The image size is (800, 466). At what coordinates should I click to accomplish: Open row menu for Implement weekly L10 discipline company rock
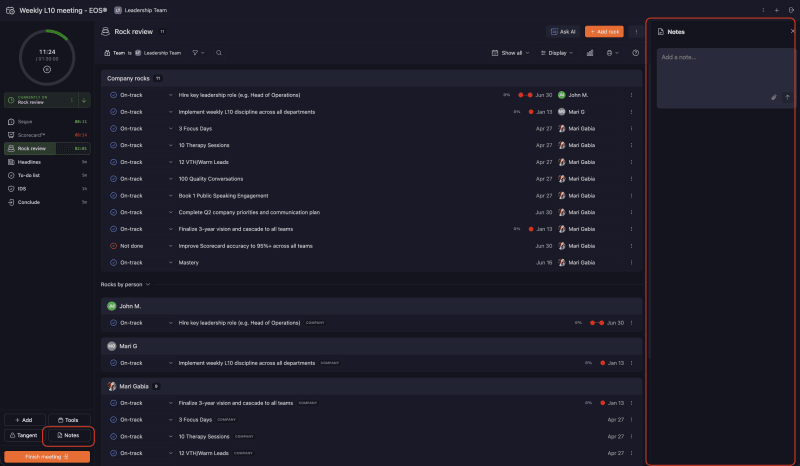click(x=631, y=112)
